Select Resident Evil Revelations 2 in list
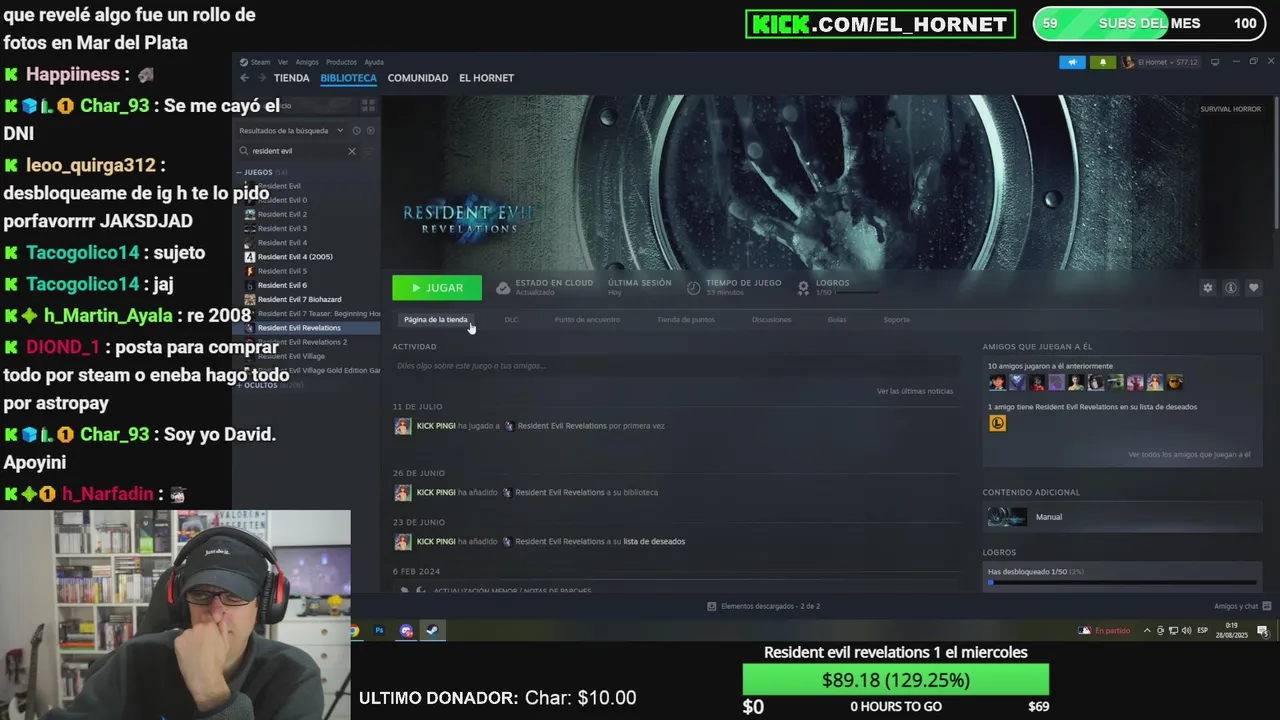 (x=302, y=342)
